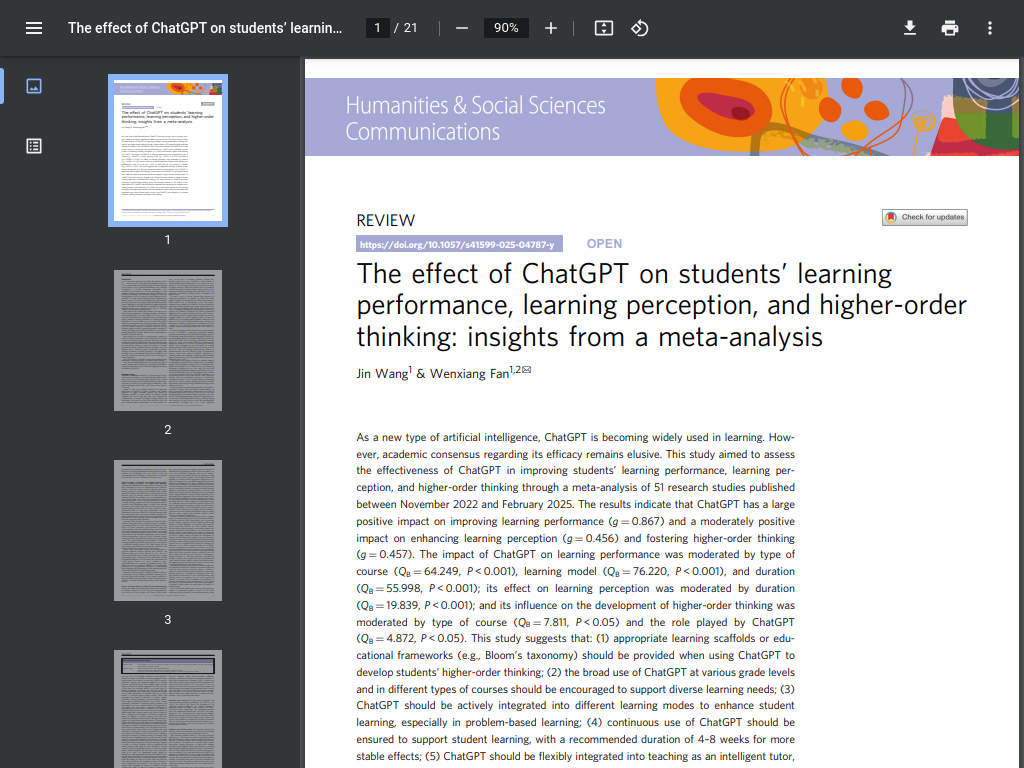Download the PDF file
The width and height of the screenshot is (1024, 768).
click(910, 28)
